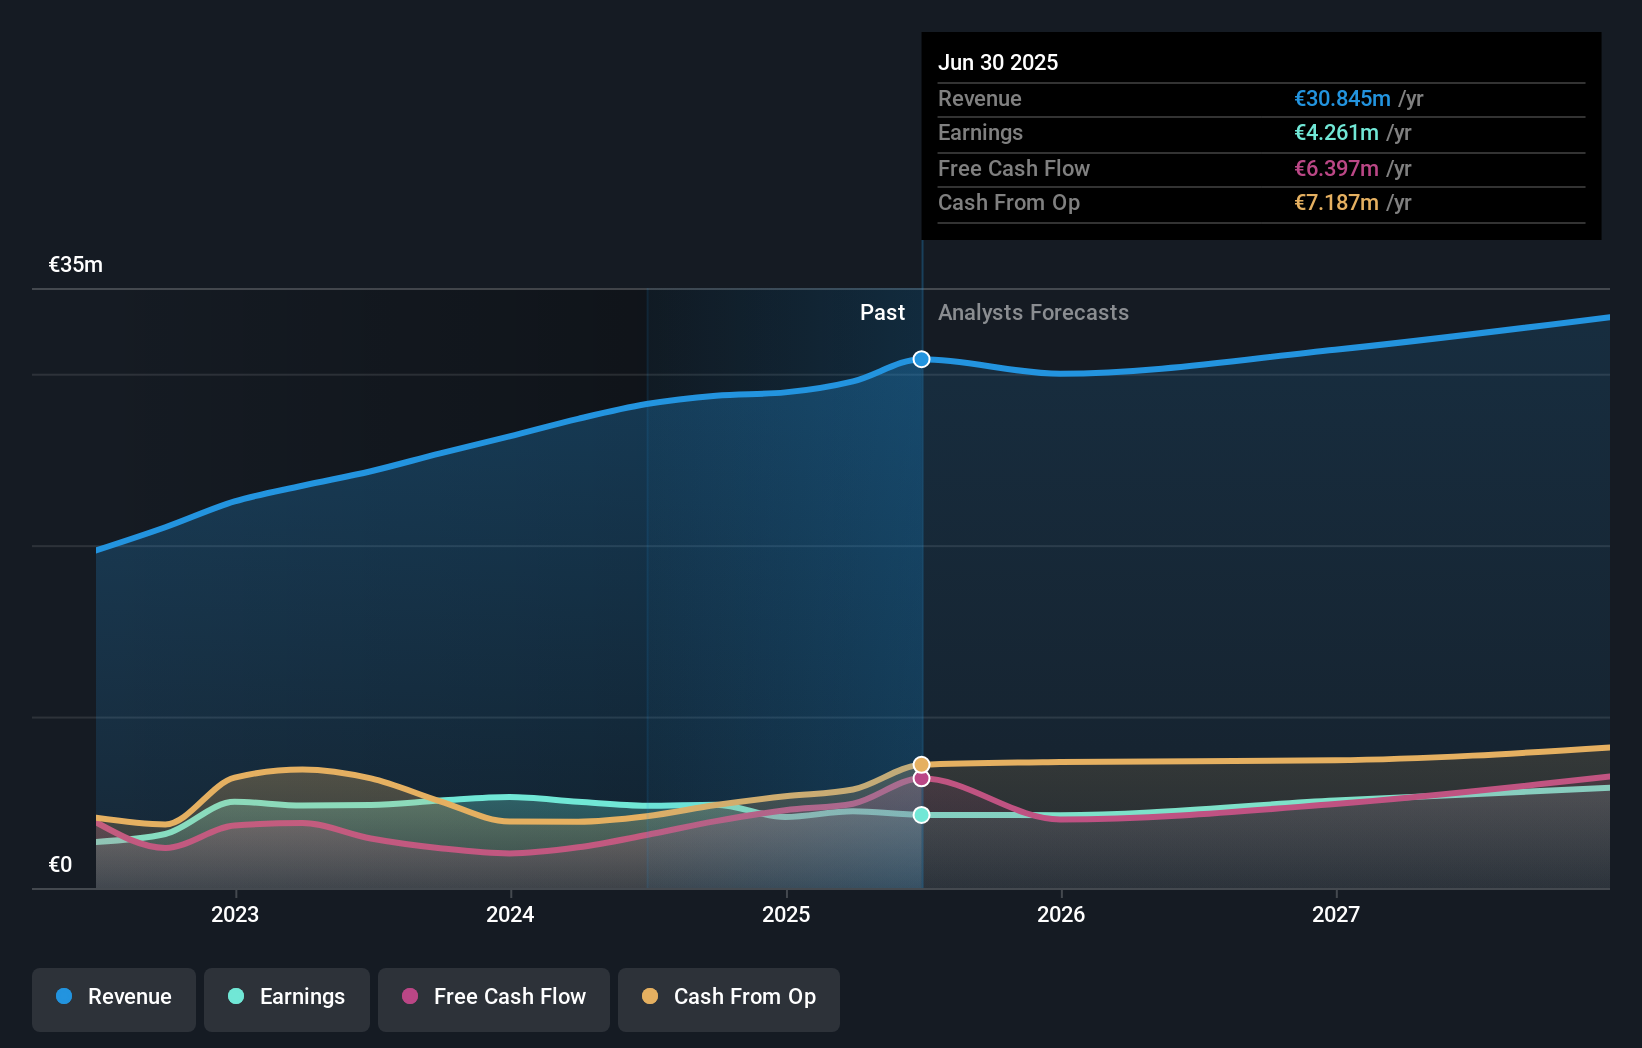Image resolution: width=1642 pixels, height=1048 pixels.
Task: Select the orange Cash From Op data point marker
Action: (x=921, y=764)
